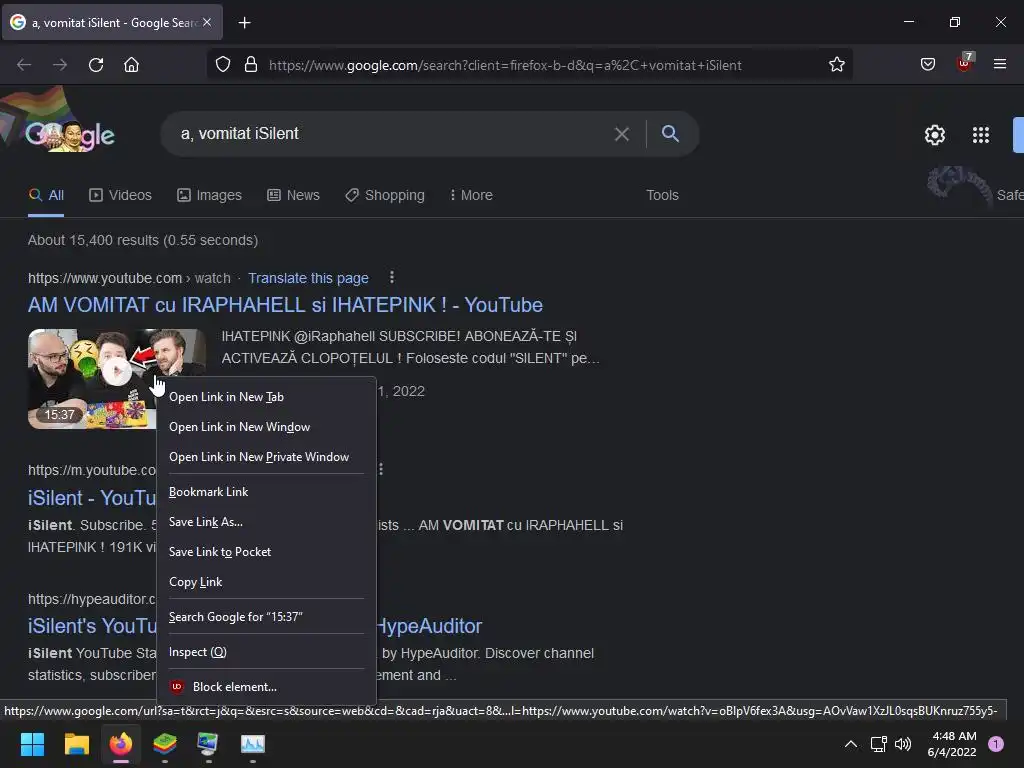The height and width of the screenshot is (768, 1024).
Task: Choose Open Link in New Window
Action: (x=266, y=426)
